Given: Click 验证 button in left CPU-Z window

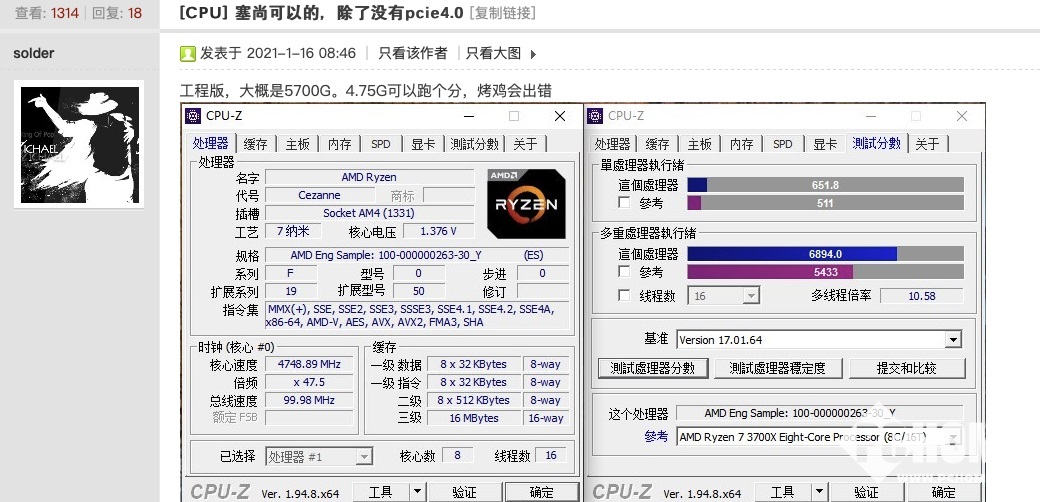Looking at the screenshot, I should point(464,492).
